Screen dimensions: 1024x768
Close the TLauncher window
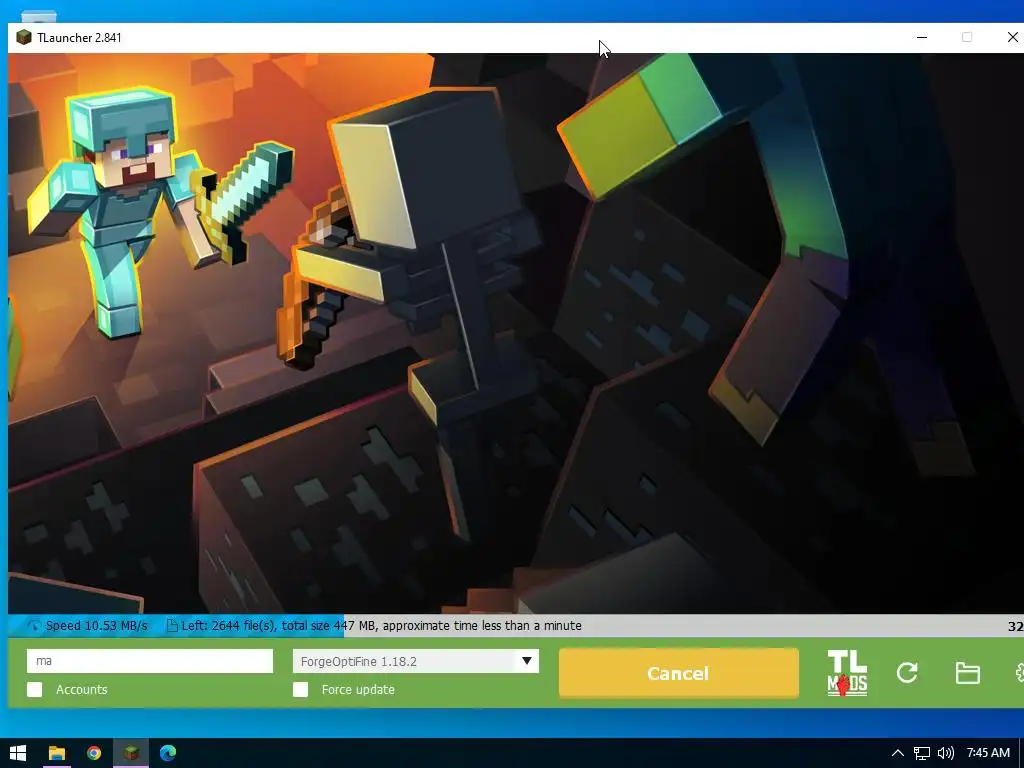pos(1012,37)
